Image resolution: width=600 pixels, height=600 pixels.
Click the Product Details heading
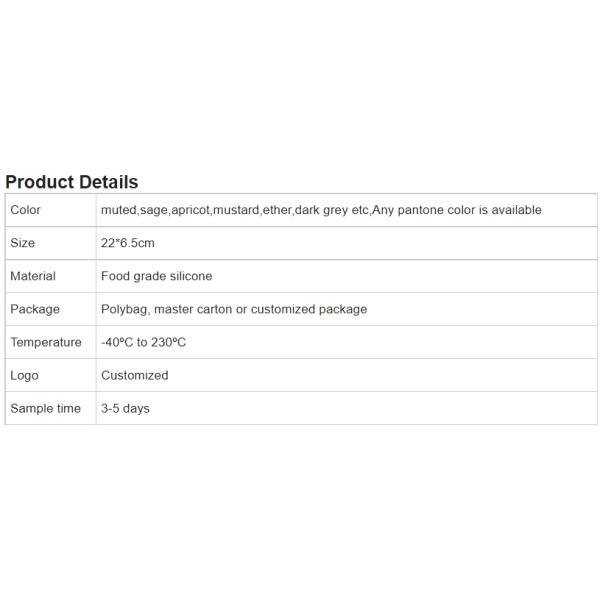pyautogui.click(x=72, y=182)
